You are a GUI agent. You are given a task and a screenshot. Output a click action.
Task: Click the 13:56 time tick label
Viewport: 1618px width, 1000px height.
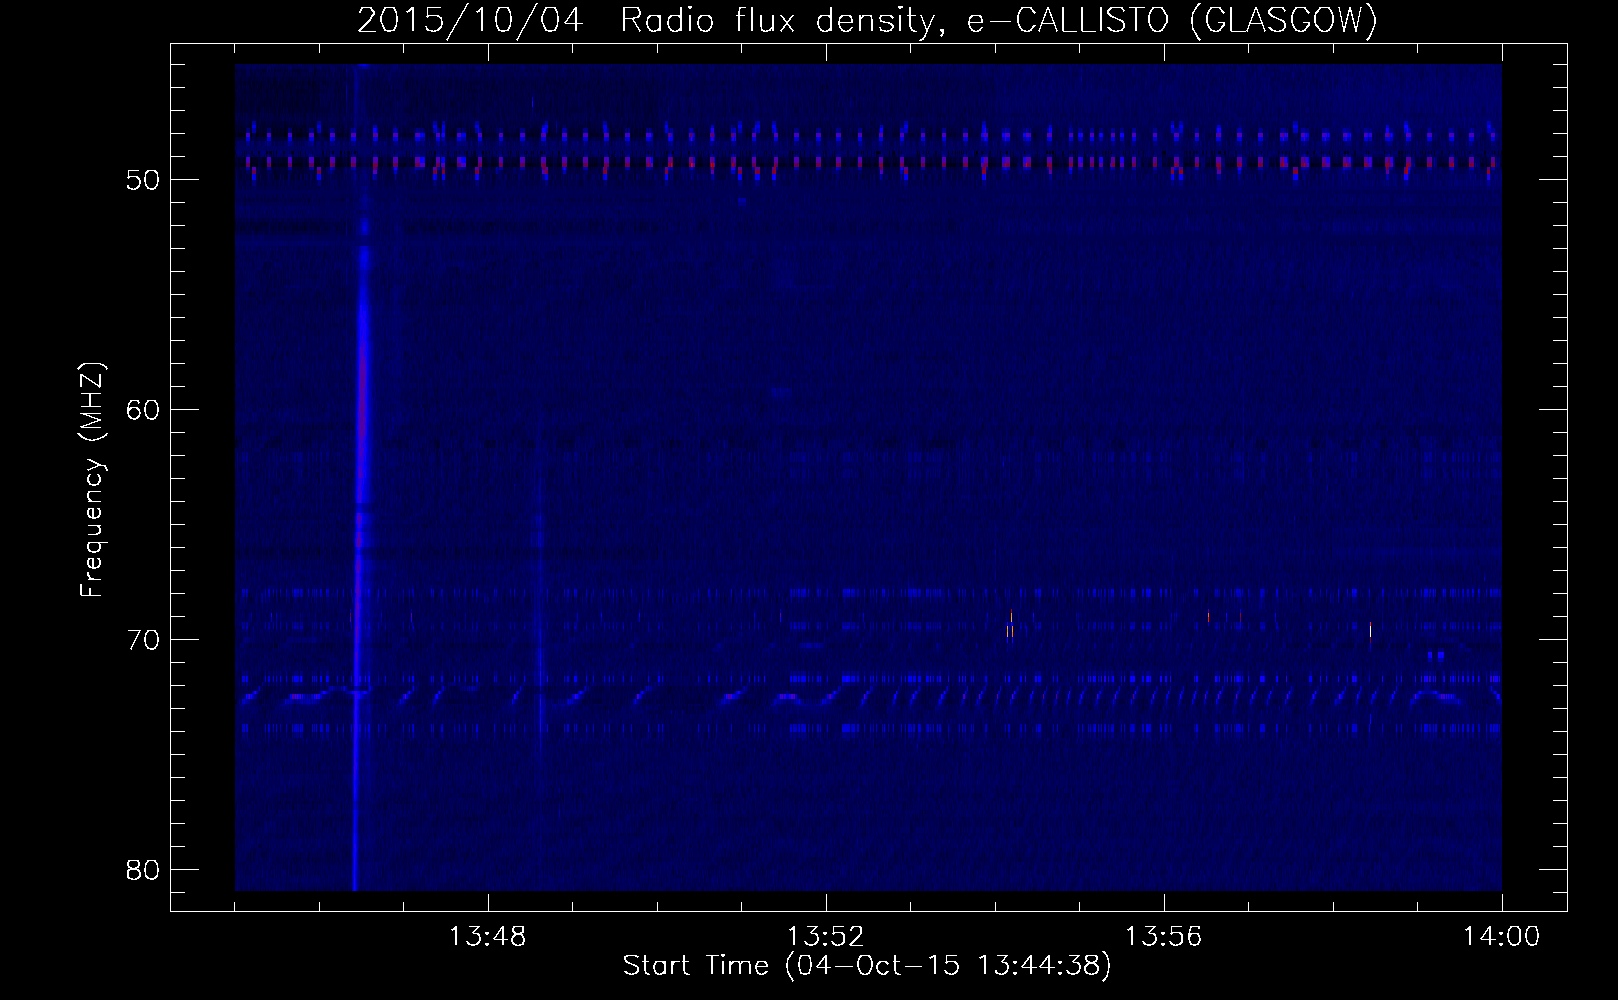pos(1164,937)
